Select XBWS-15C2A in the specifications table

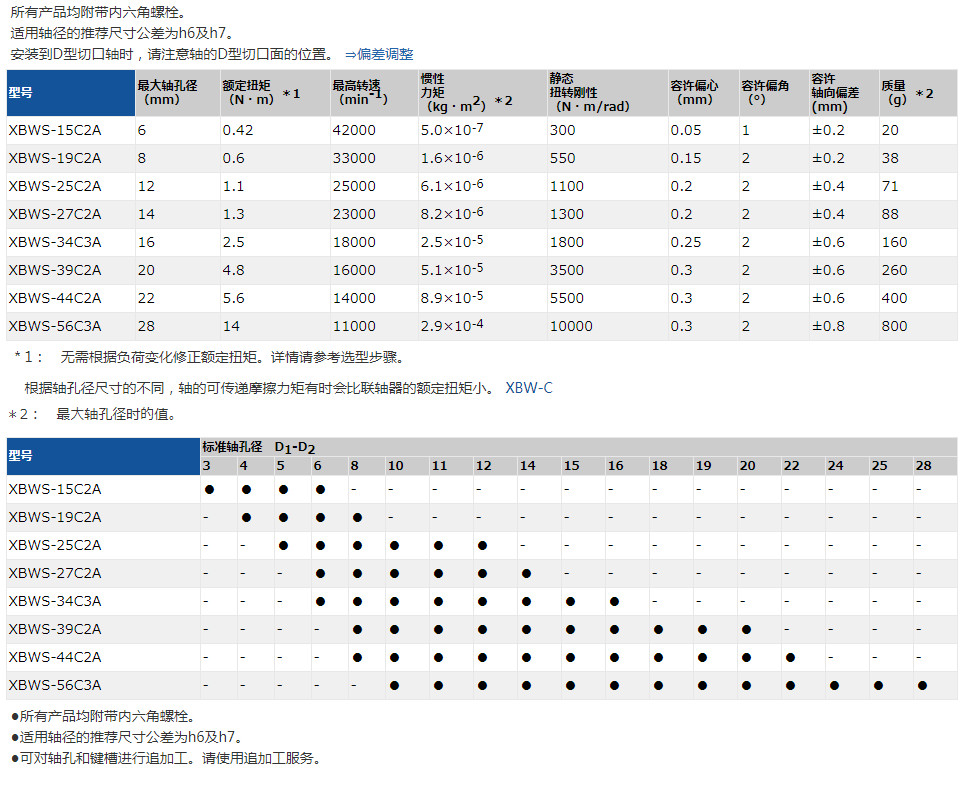(55, 130)
